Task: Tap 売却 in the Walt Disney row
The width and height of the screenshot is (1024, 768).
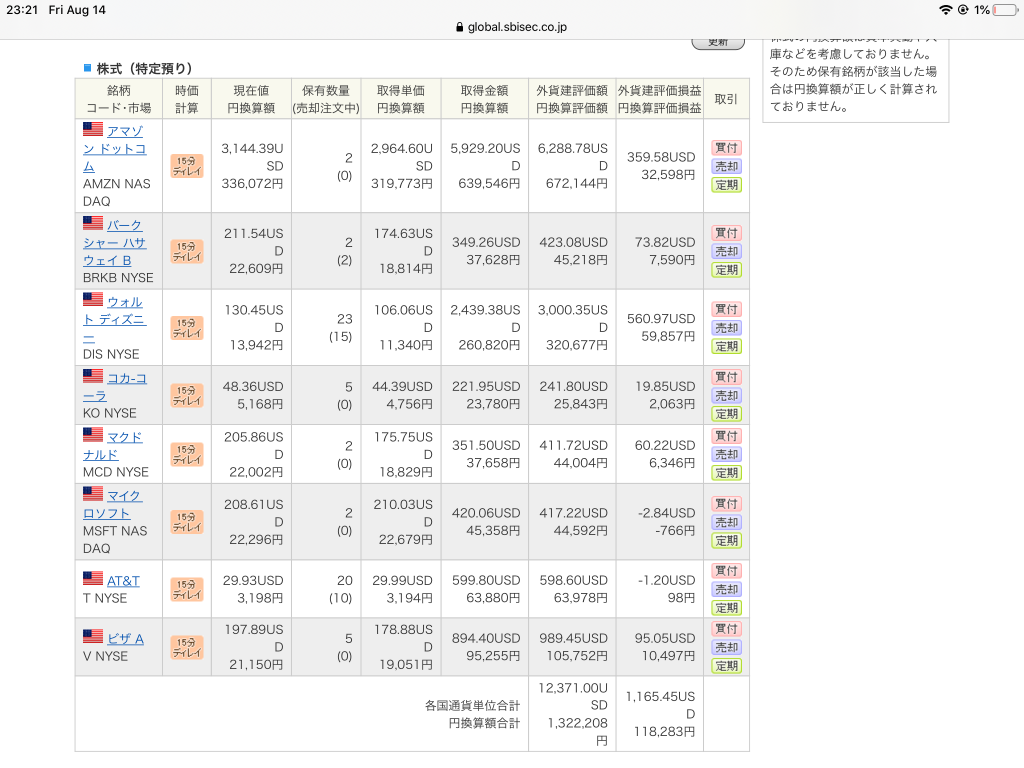Action: point(726,328)
